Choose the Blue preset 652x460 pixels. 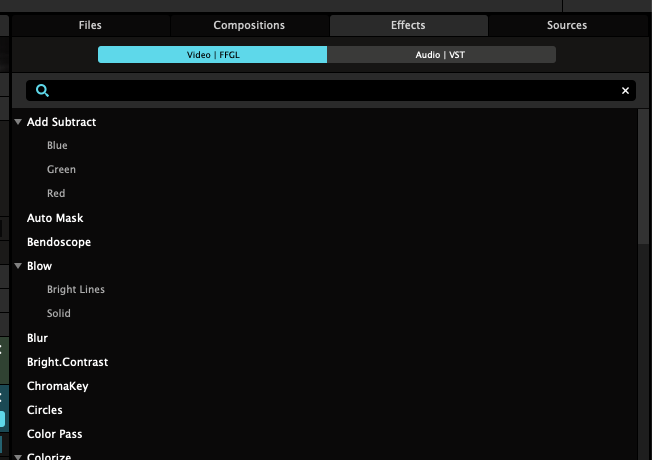click(x=57, y=146)
